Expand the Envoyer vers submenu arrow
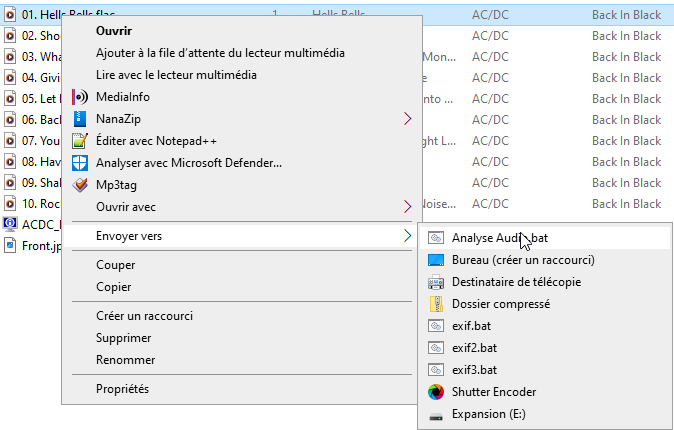The width and height of the screenshot is (674, 430). pyautogui.click(x=407, y=236)
